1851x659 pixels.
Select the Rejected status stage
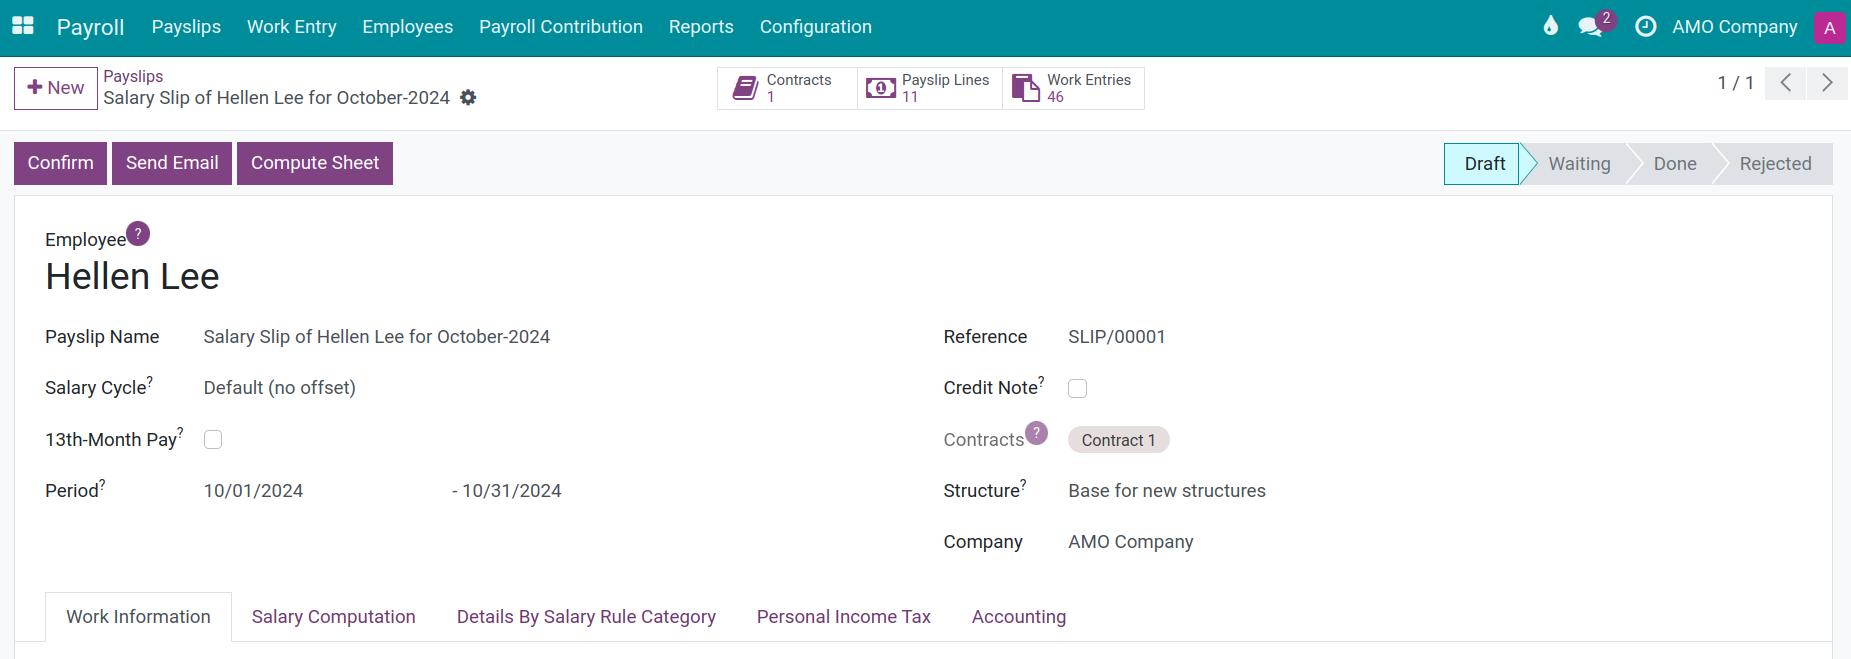tap(1775, 164)
